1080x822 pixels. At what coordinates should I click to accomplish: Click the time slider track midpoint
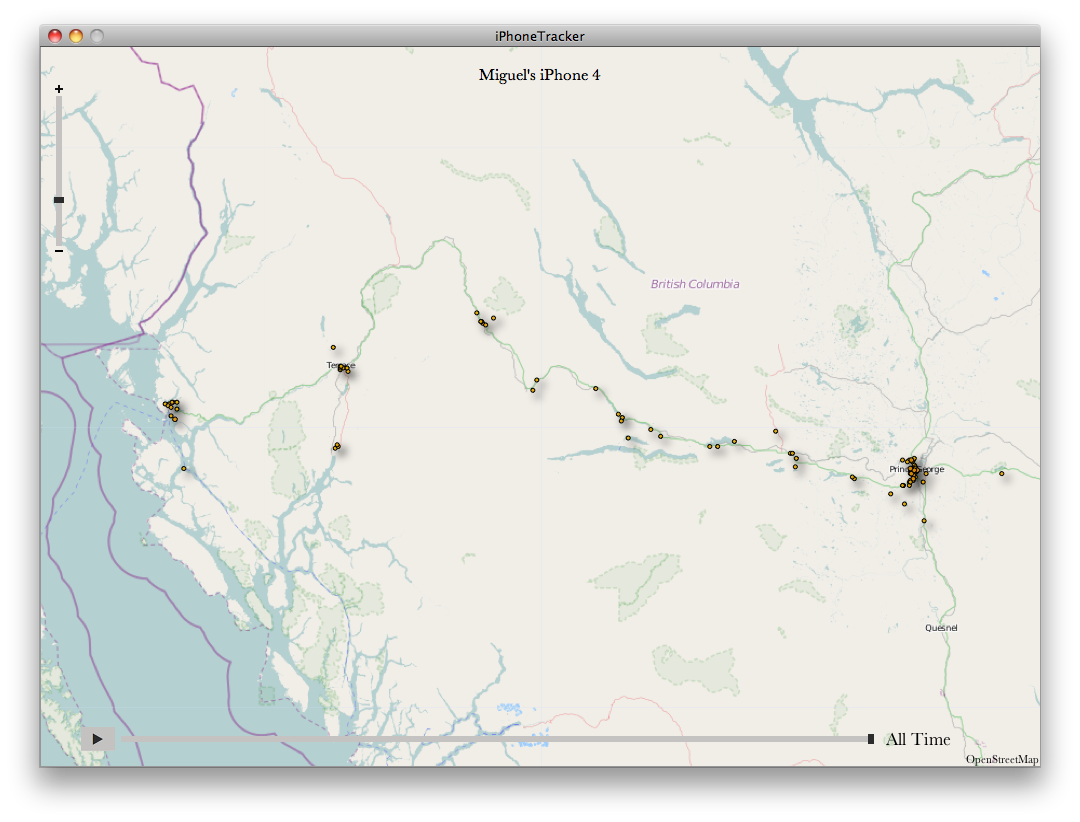pyautogui.click(x=497, y=739)
